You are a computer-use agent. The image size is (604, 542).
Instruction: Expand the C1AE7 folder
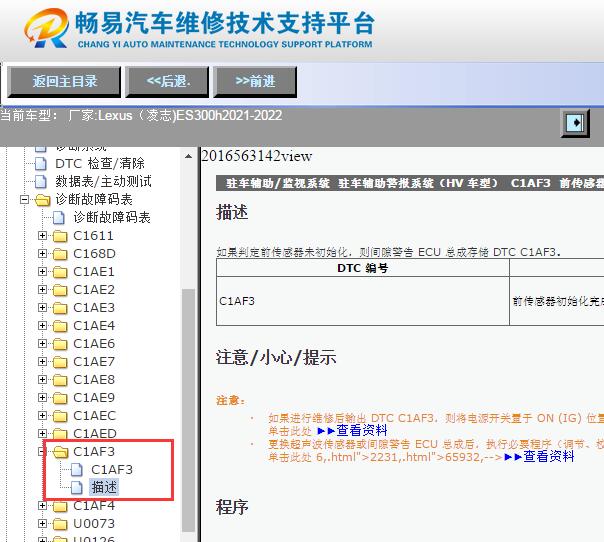(42, 361)
